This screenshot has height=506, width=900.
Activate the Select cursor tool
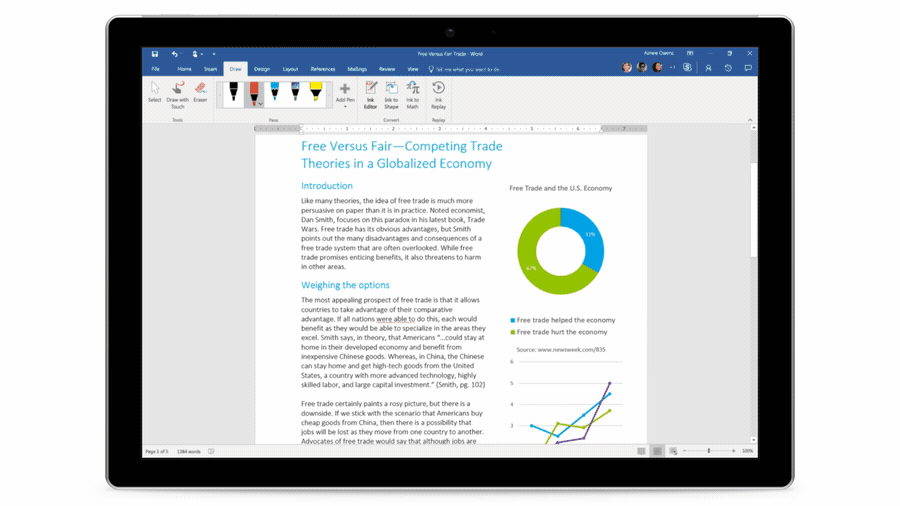tap(155, 93)
